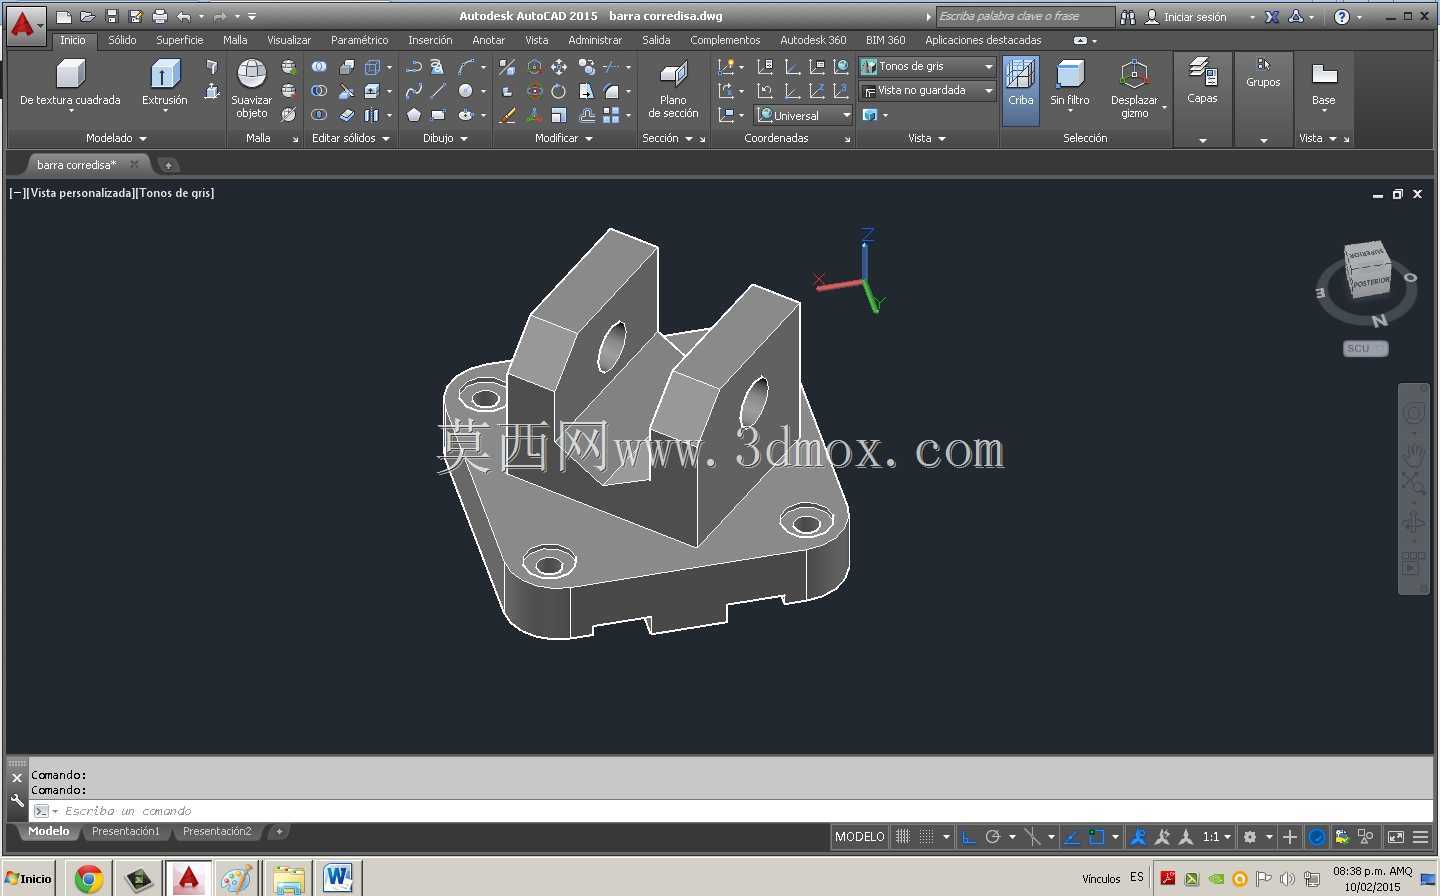Click the ViewCube in the viewport
The width and height of the screenshot is (1440, 896).
coord(1367,269)
